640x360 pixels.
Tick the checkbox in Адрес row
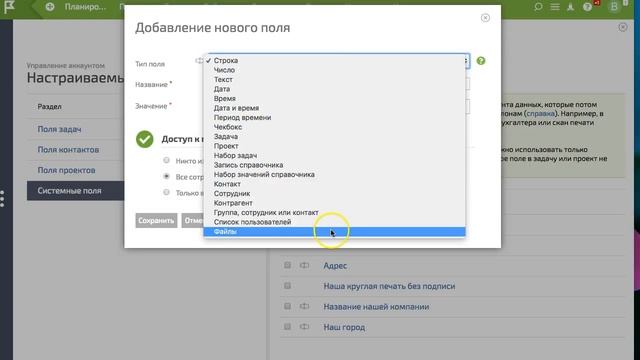[x=287, y=265]
